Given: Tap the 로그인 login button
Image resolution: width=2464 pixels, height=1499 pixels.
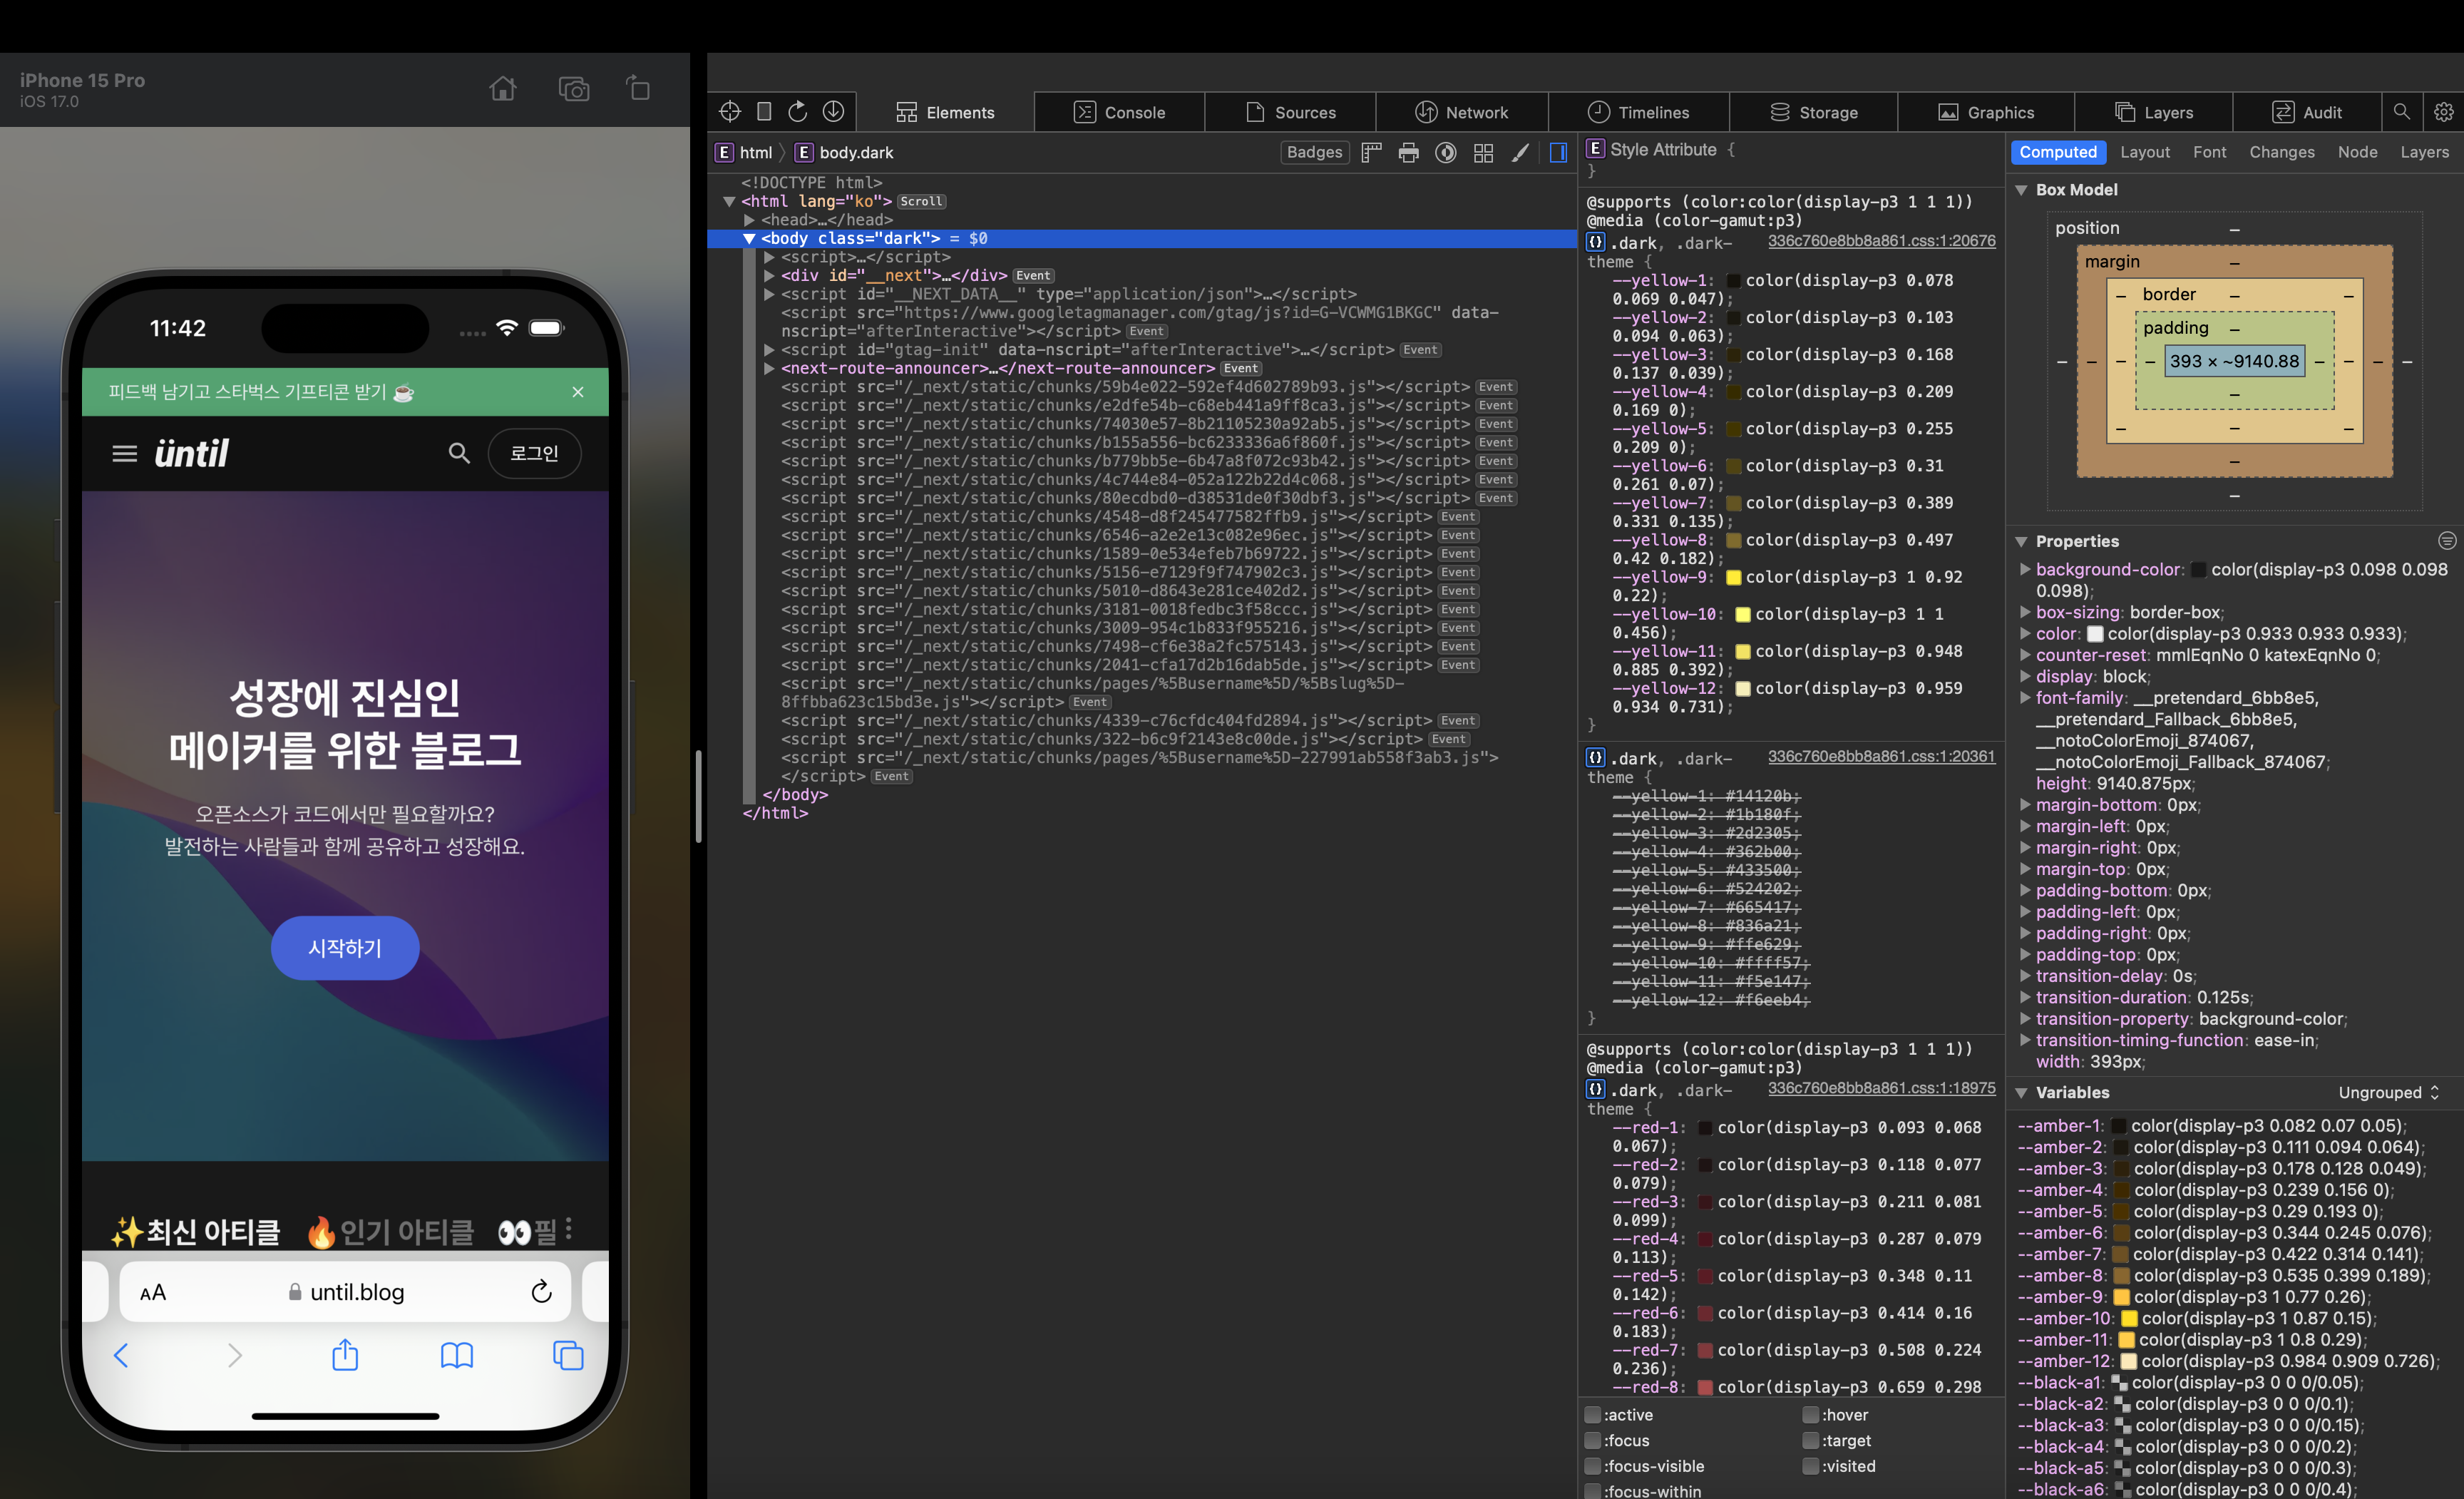Looking at the screenshot, I should click(534, 453).
